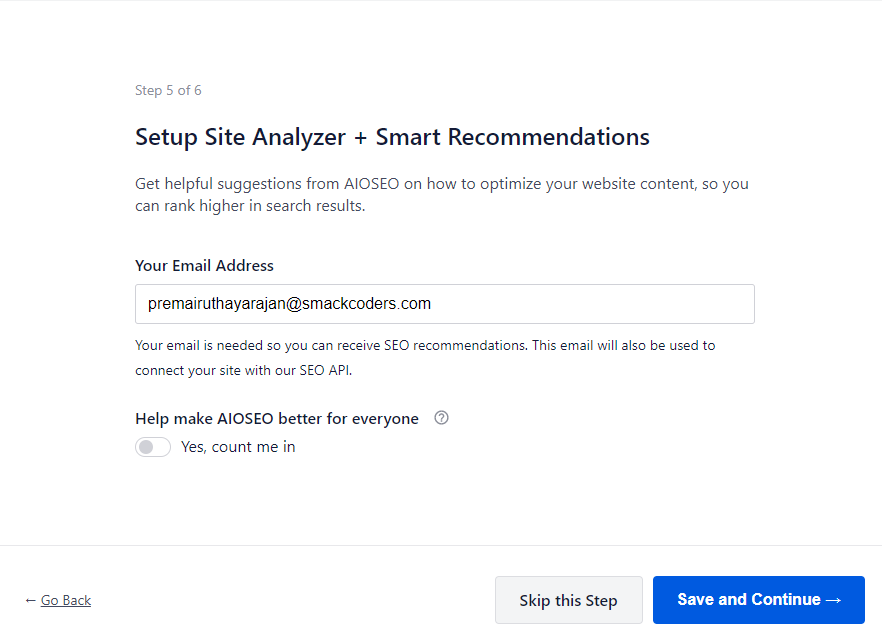Click the right arrow on Save and Continue
The width and height of the screenshot is (882, 642).
(834, 600)
